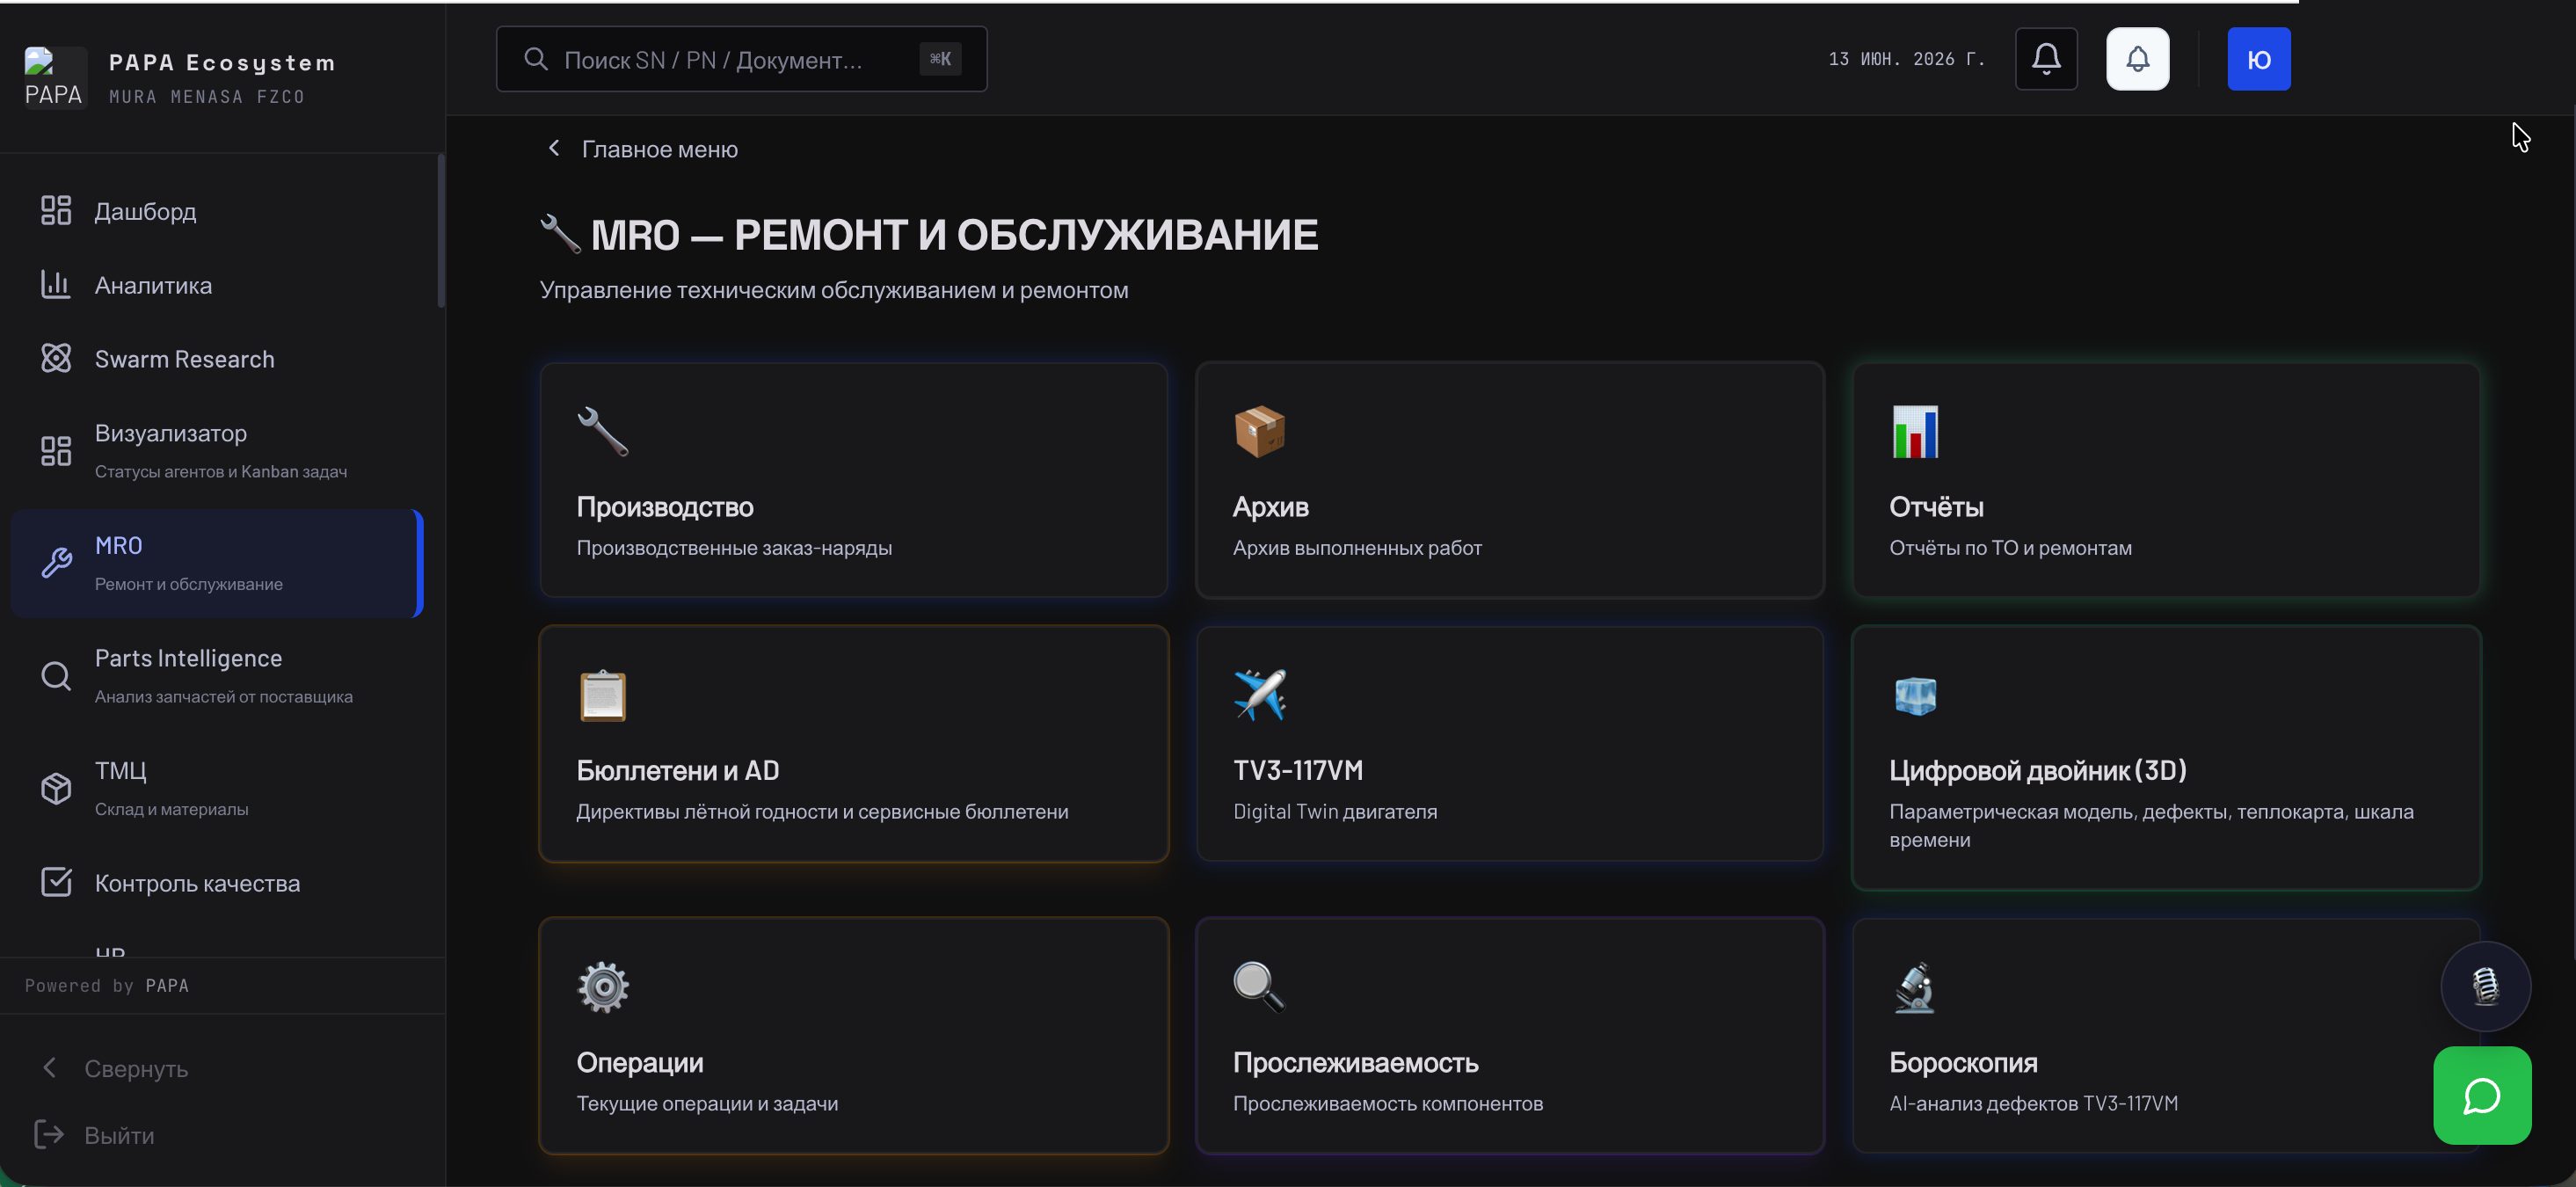Click the wrench icon on Производство card
This screenshot has width=2576, height=1187.
603,431
